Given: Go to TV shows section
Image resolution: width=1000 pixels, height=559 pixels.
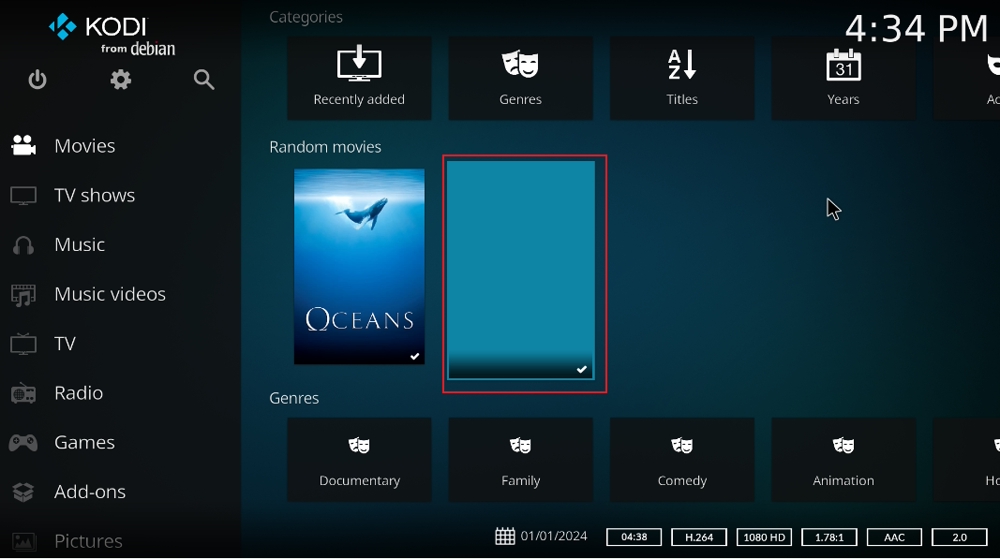Looking at the screenshot, I should point(94,195).
